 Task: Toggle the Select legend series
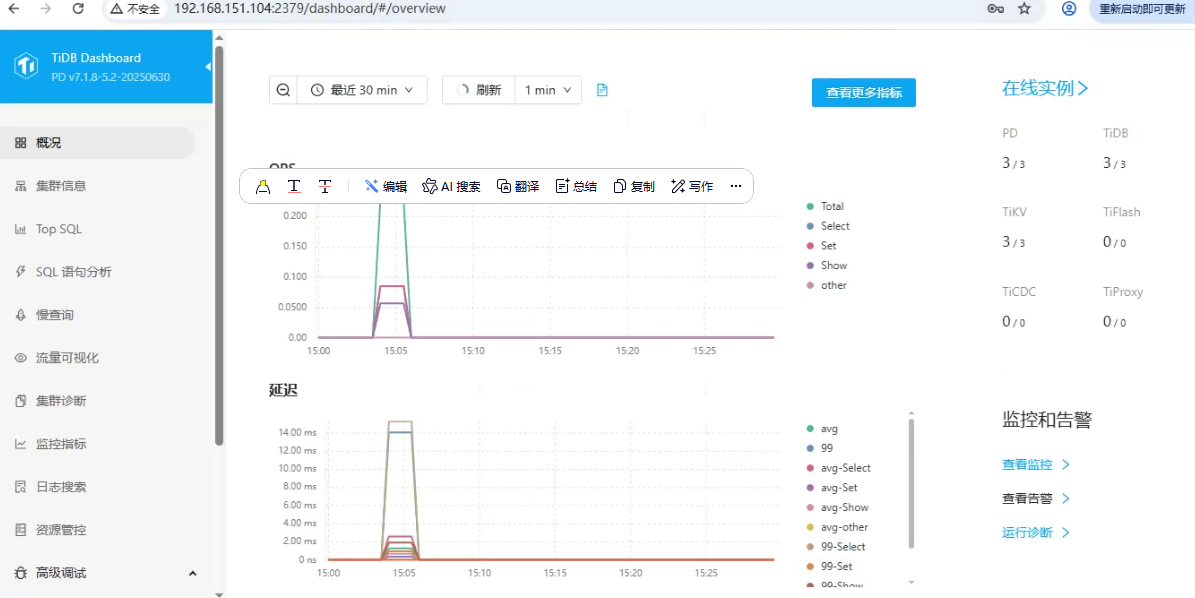(828, 226)
